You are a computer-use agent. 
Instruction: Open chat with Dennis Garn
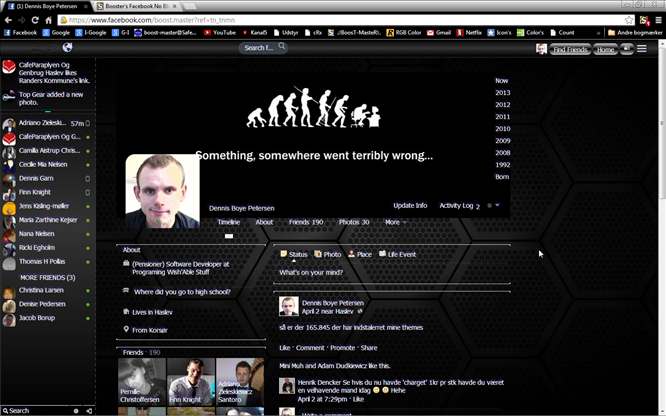click(46, 178)
